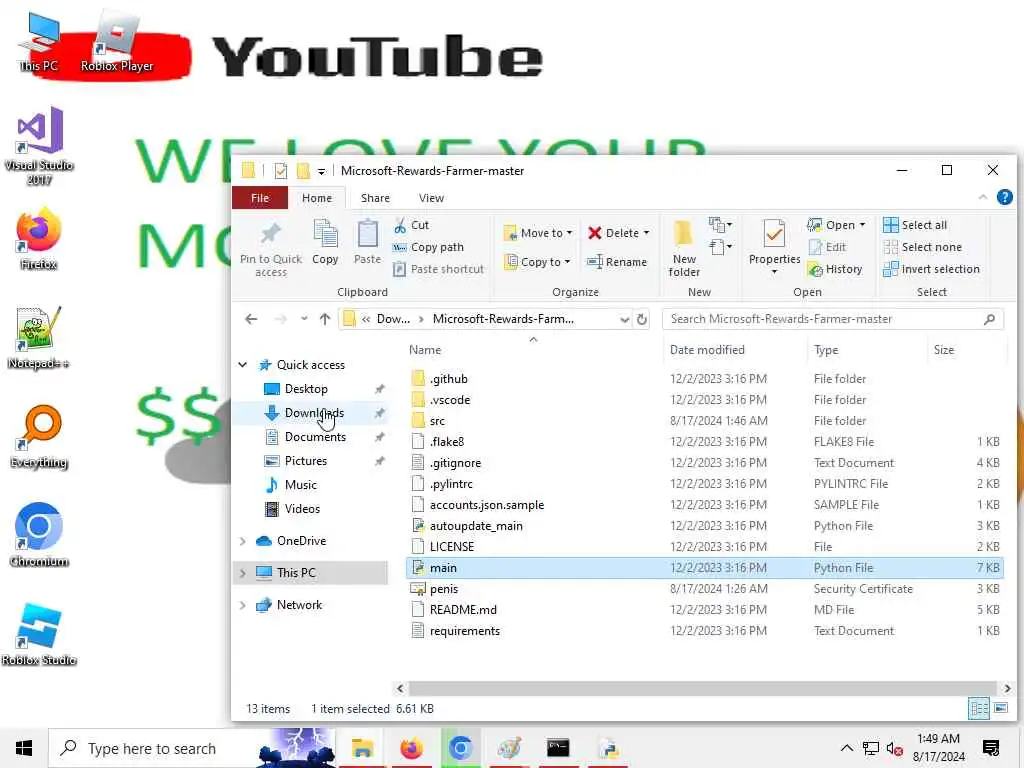This screenshot has width=1024, height=768.
Task: Select the README.md file
Action: pyautogui.click(x=704, y=609)
